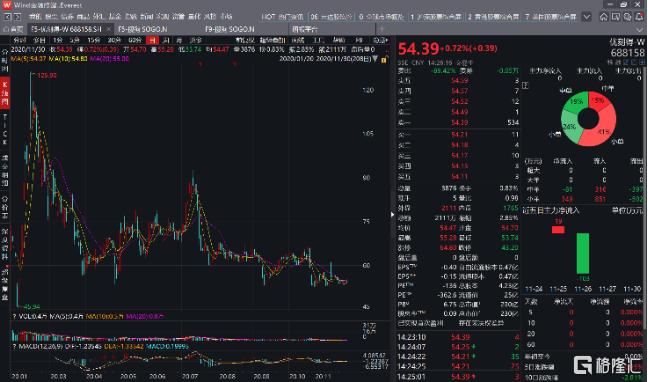Select the 5-minute chart period

[74, 40]
